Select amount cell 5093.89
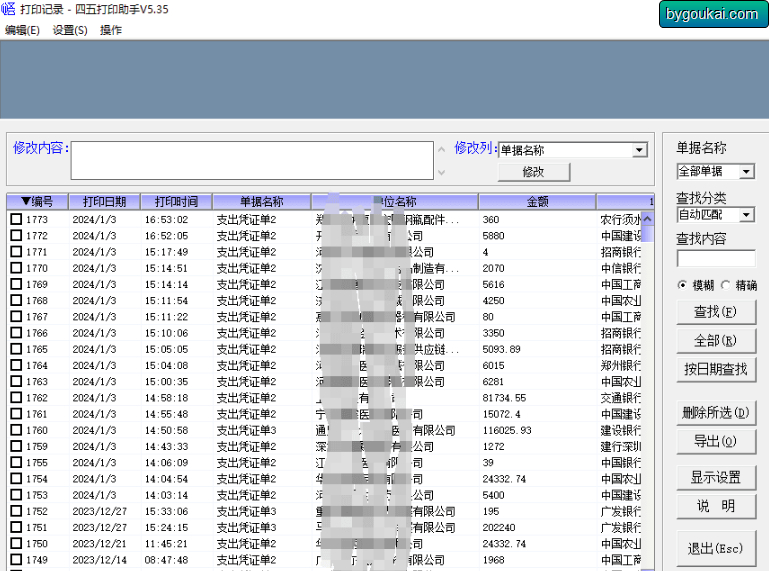 501,349
